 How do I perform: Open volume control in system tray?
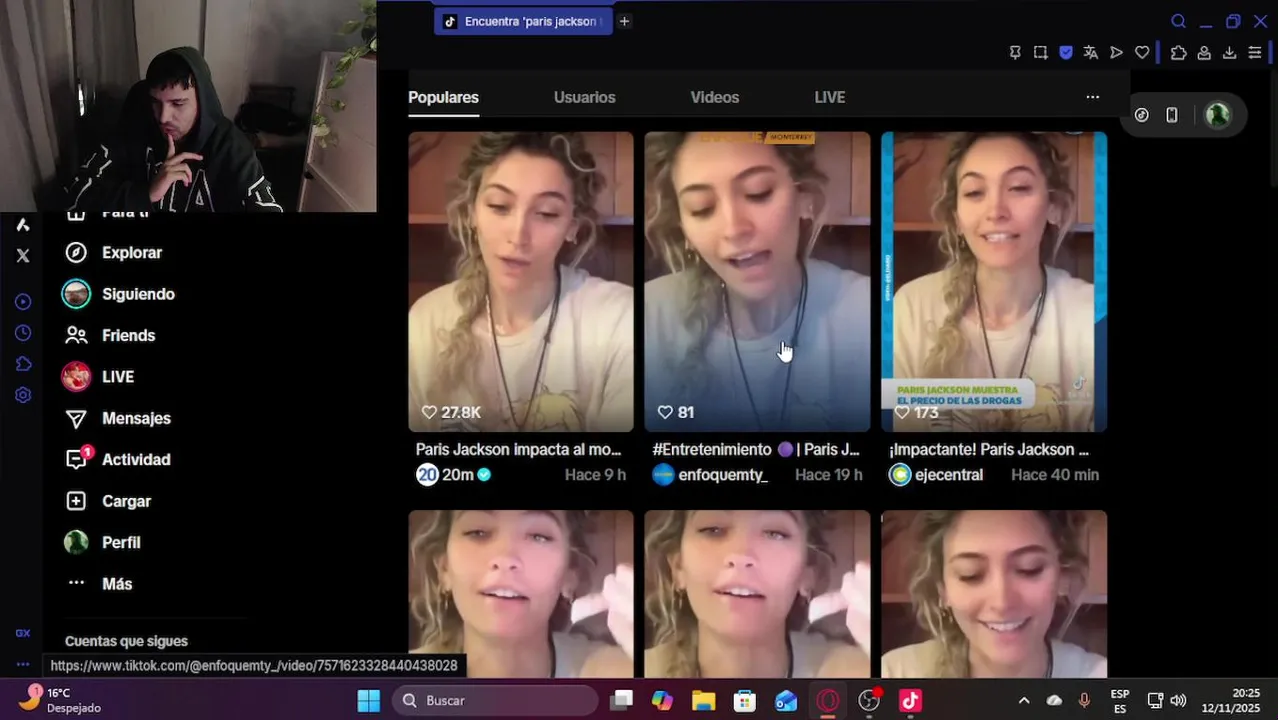tap(1178, 701)
